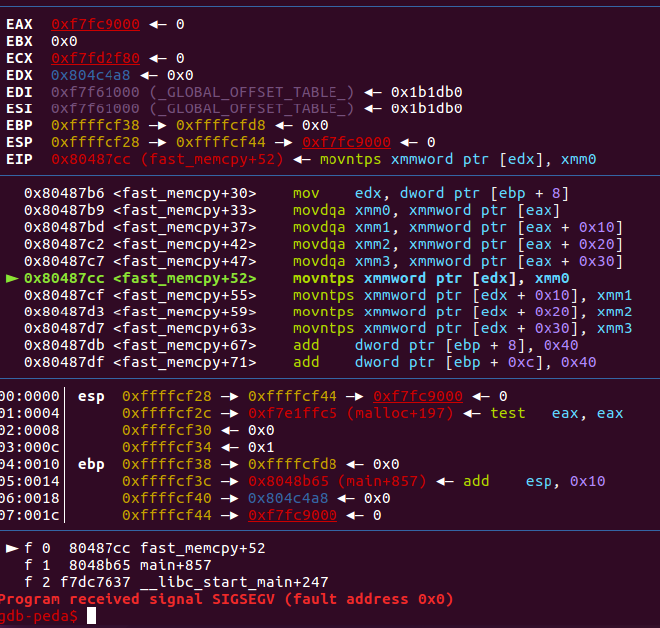The image size is (660, 628).
Task: Select the EAX register label
Action: pos(19,22)
